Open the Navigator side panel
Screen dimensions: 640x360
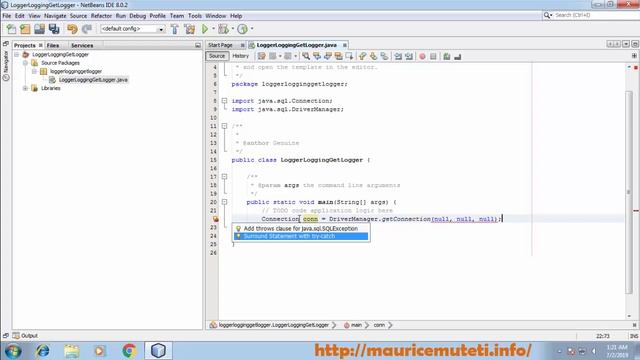6,66
